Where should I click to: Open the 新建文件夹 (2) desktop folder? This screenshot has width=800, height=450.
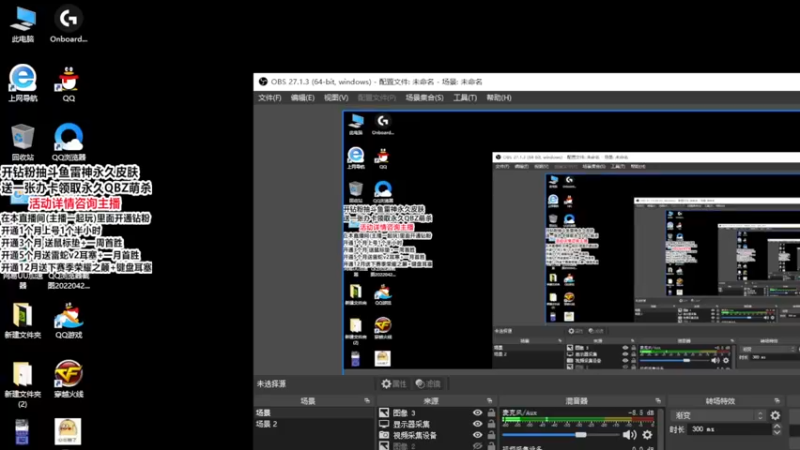(22, 385)
